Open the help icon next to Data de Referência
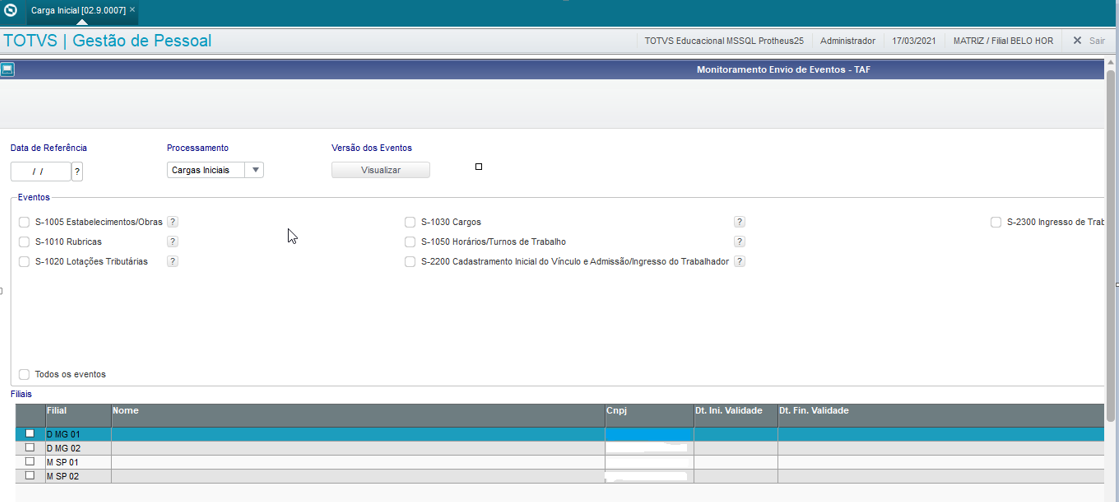Image resolution: width=1119 pixels, height=502 pixels. 77,172
